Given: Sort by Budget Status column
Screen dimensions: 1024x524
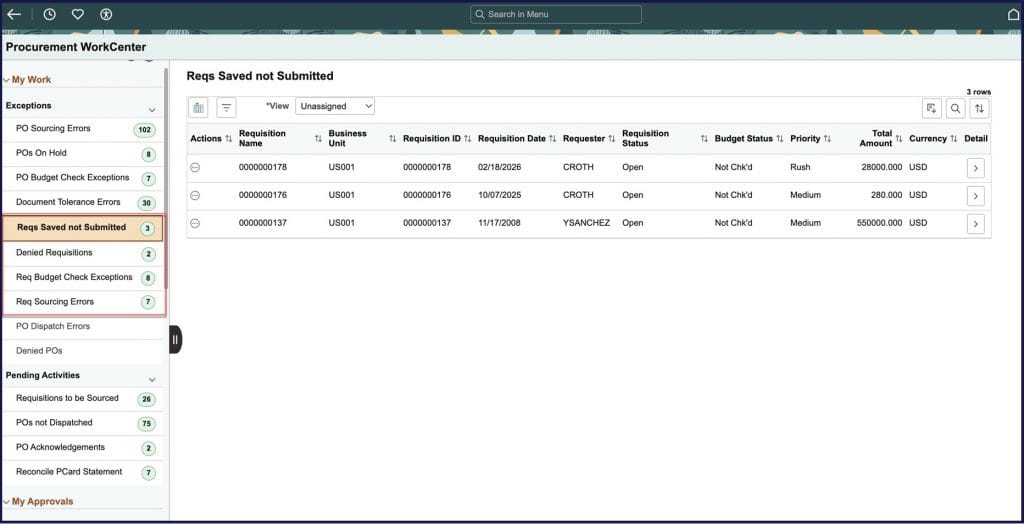Looking at the screenshot, I should pos(780,139).
